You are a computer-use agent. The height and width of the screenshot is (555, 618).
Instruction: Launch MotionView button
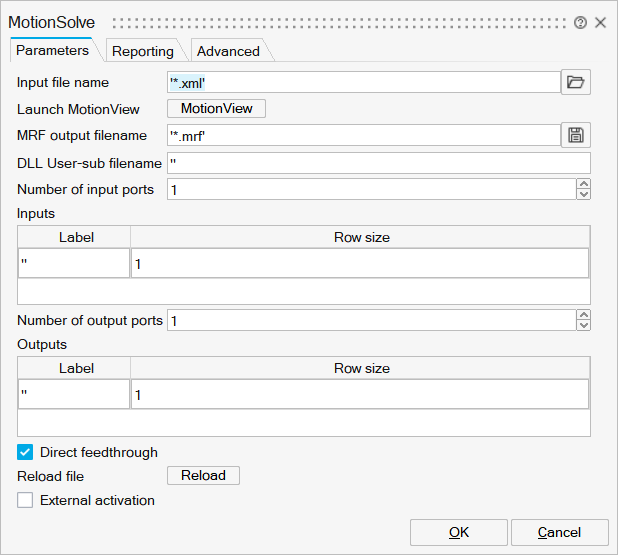(x=216, y=109)
